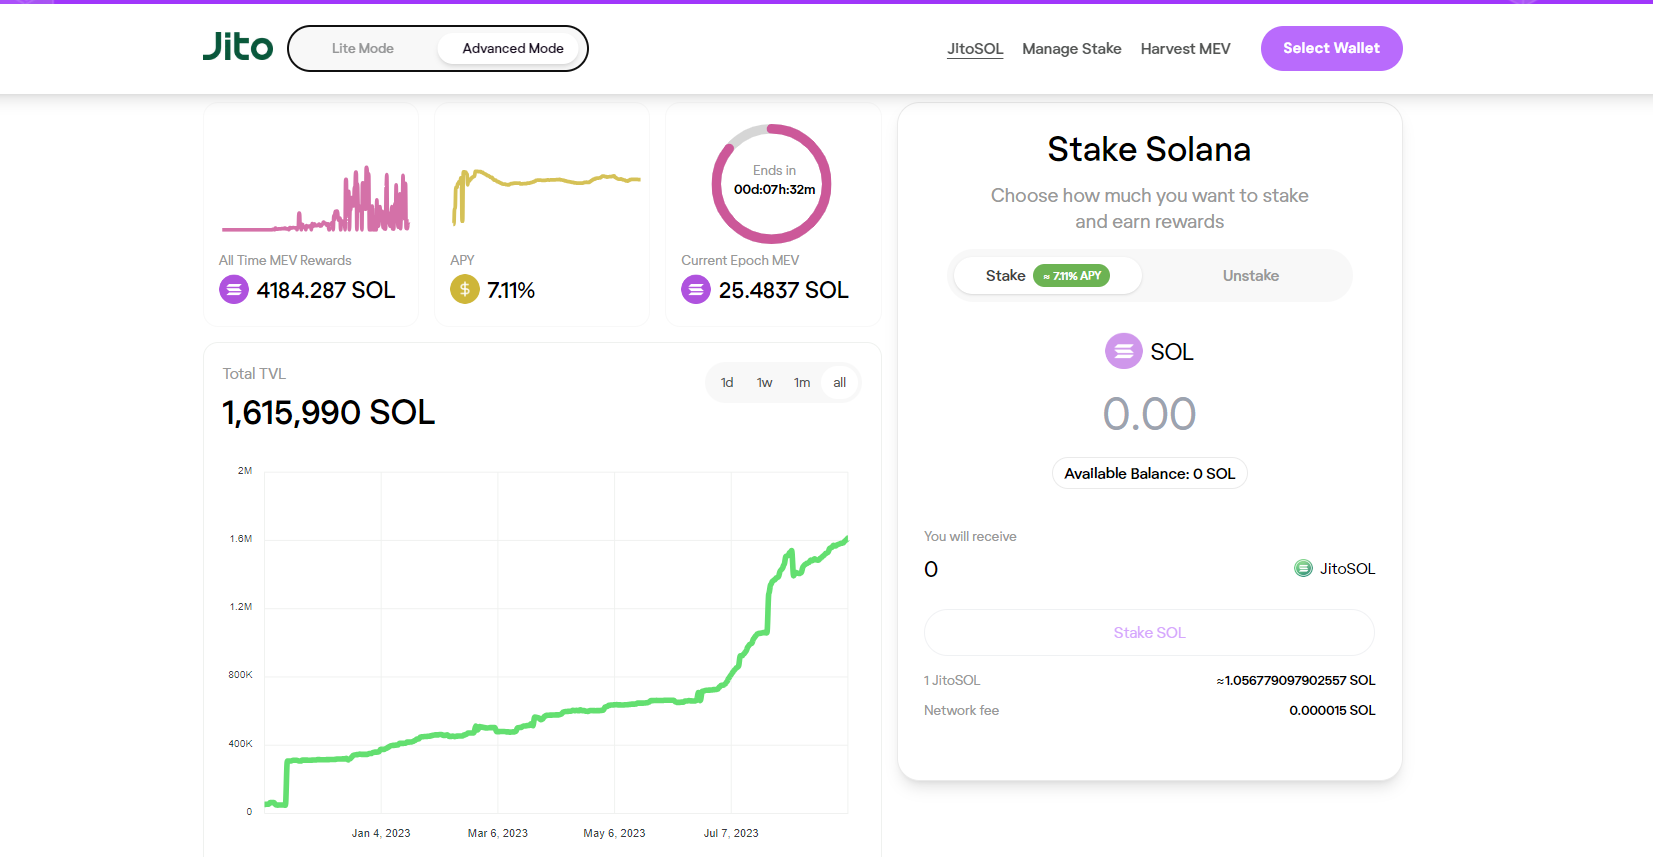1653x857 pixels.
Task: Click the May 6, 2023 axis label
Action: 614,833
